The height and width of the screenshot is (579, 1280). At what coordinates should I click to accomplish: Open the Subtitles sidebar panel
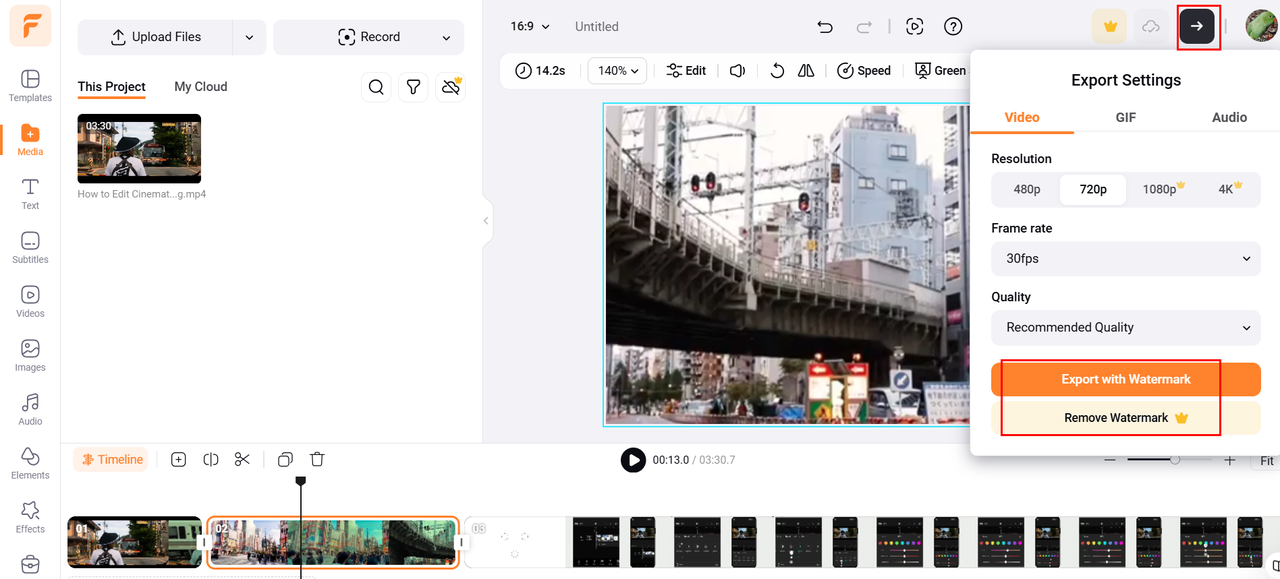click(30, 248)
